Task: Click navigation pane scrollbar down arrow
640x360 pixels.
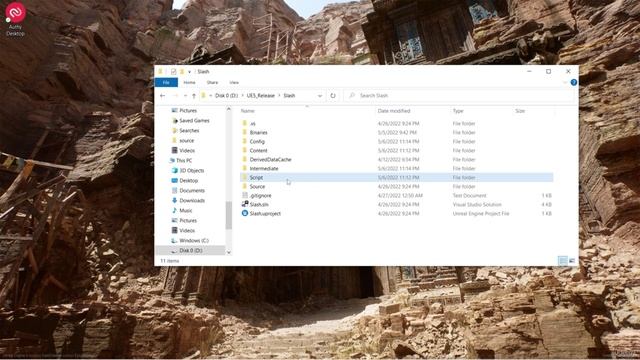Action: point(229,253)
